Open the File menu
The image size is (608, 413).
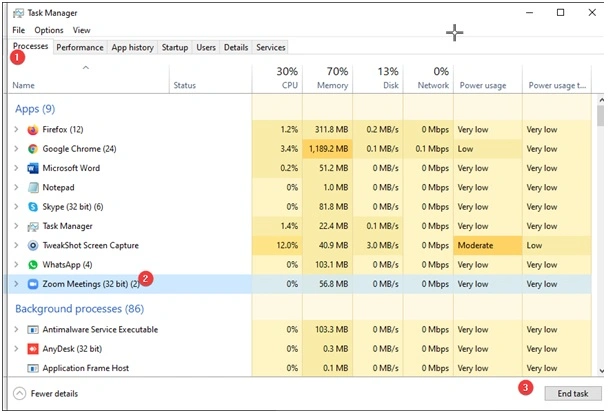[19, 30]
